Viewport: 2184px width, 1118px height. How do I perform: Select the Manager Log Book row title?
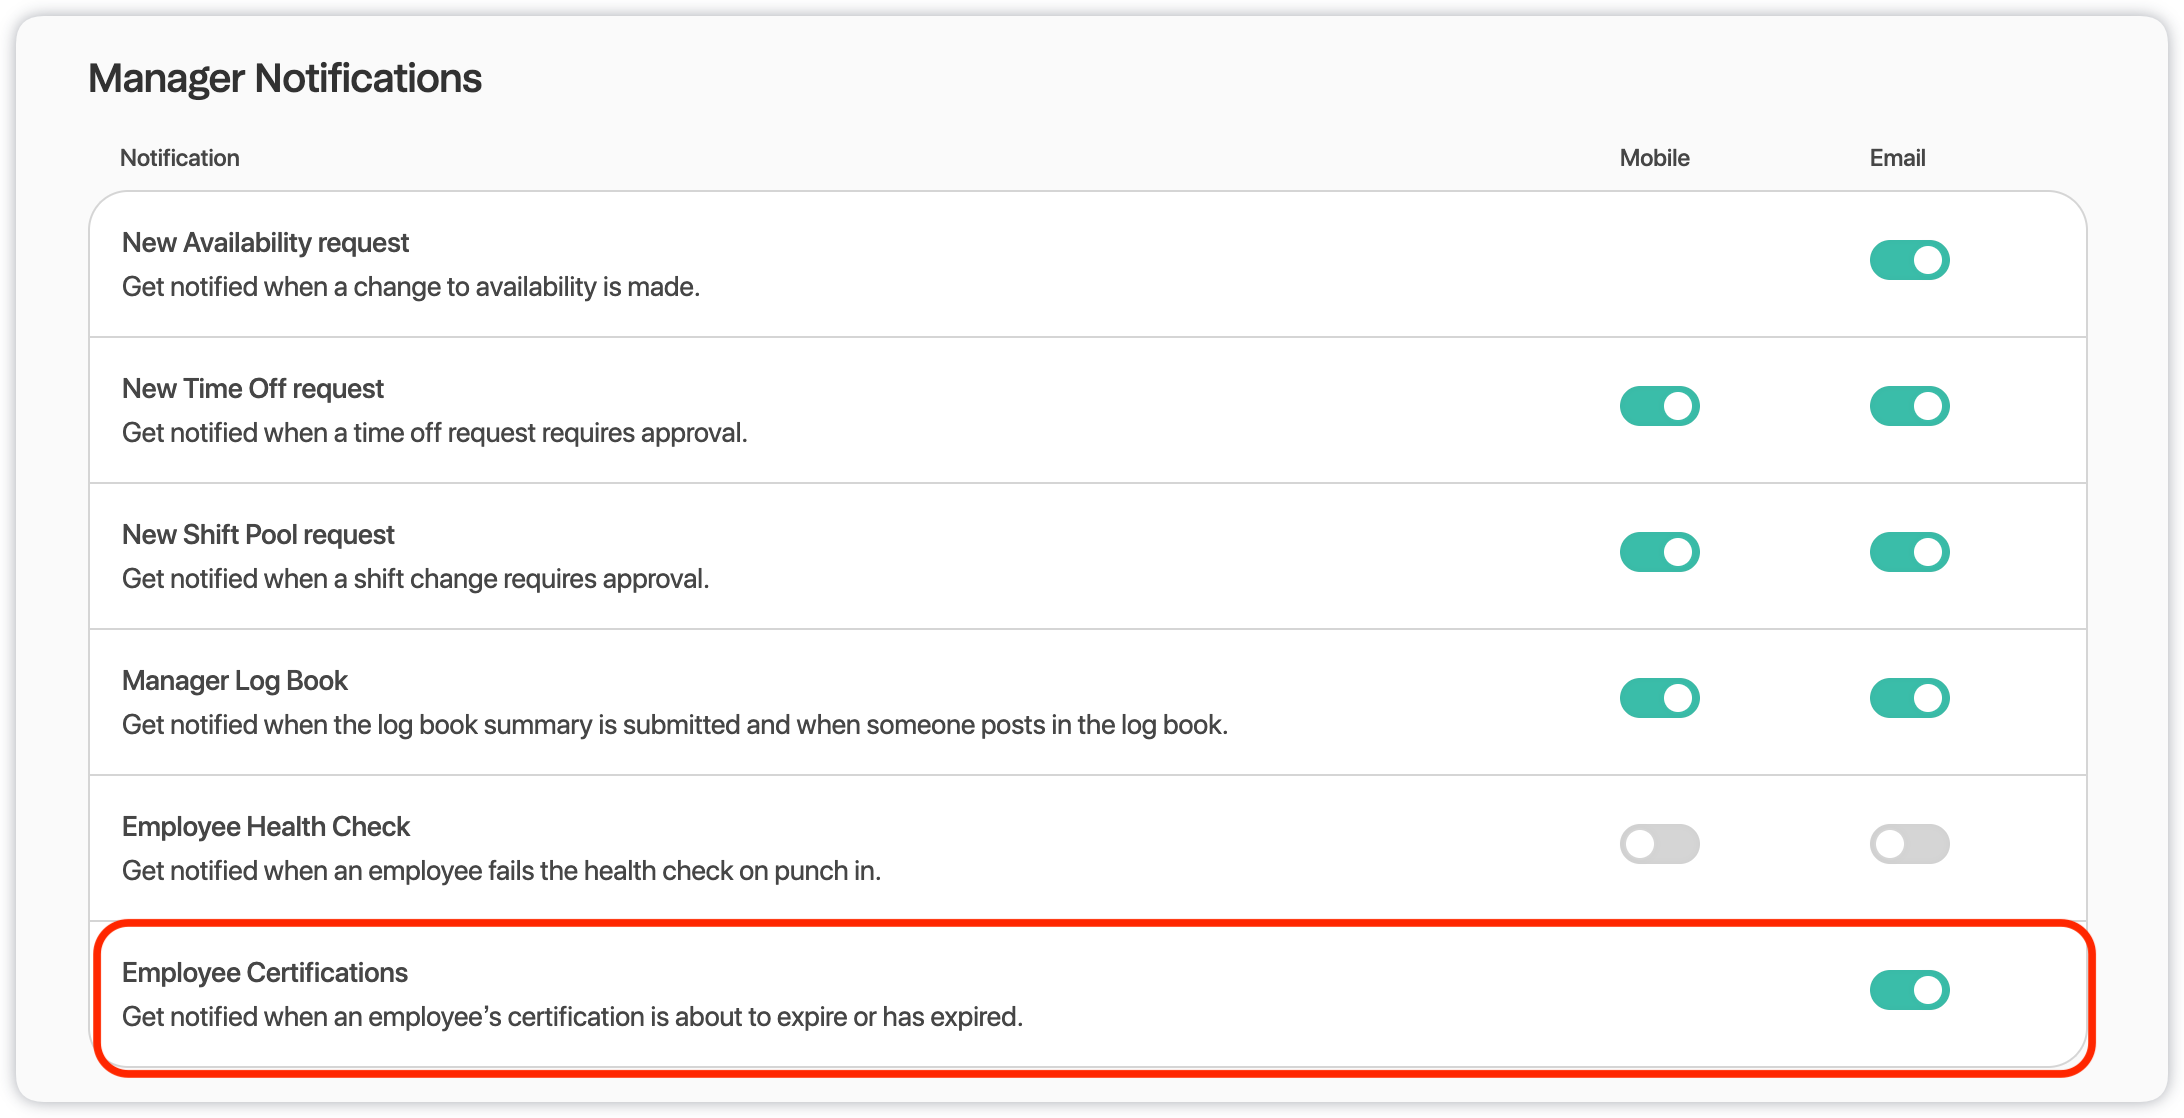(x=234, y=681)
